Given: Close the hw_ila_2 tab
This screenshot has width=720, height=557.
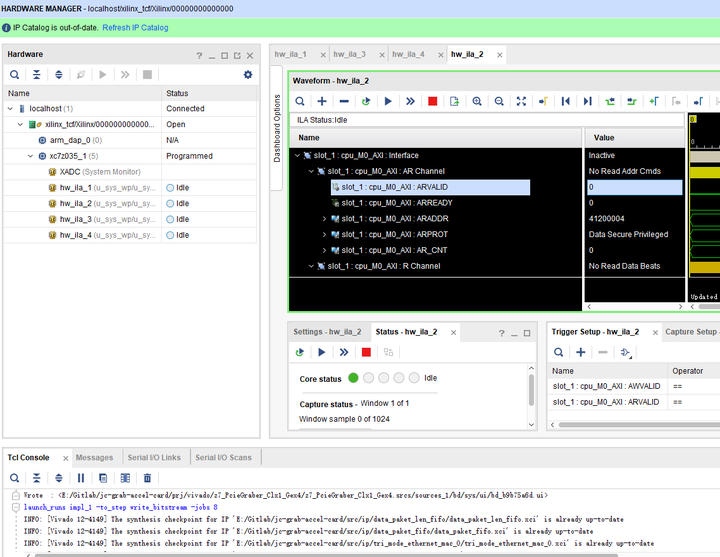Looking at the screenshot, I should [x=500, y=55].
